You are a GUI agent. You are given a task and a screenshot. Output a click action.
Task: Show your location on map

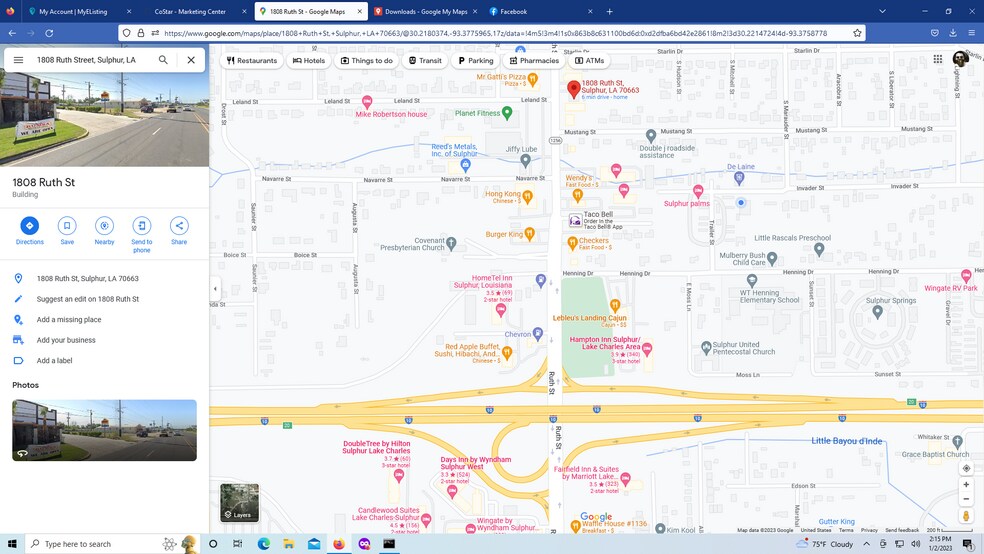click(966, 468)
